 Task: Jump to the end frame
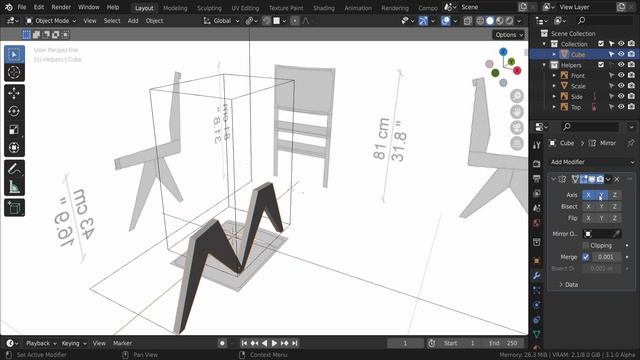(x=295, y=343)
